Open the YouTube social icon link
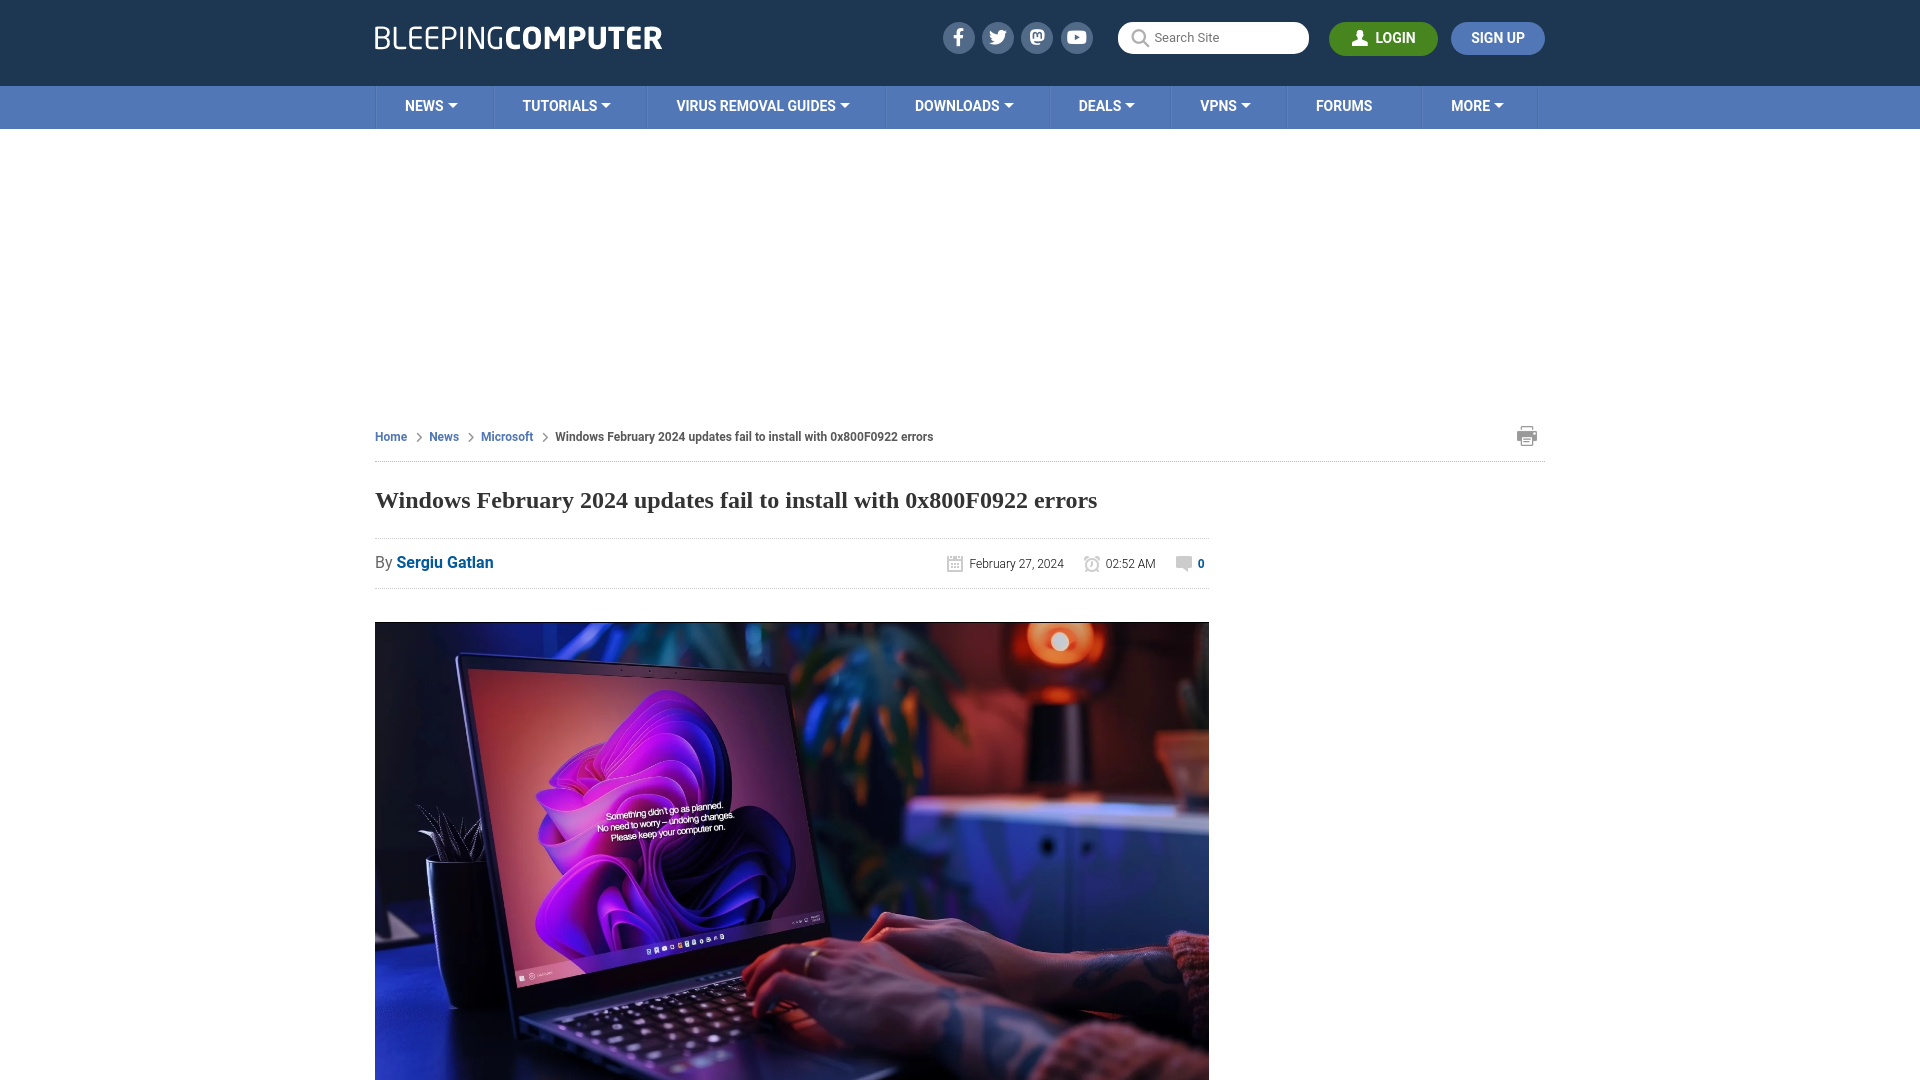Image resolution: width=1920 pixels, height=1080 pixels. [1077, 37]
